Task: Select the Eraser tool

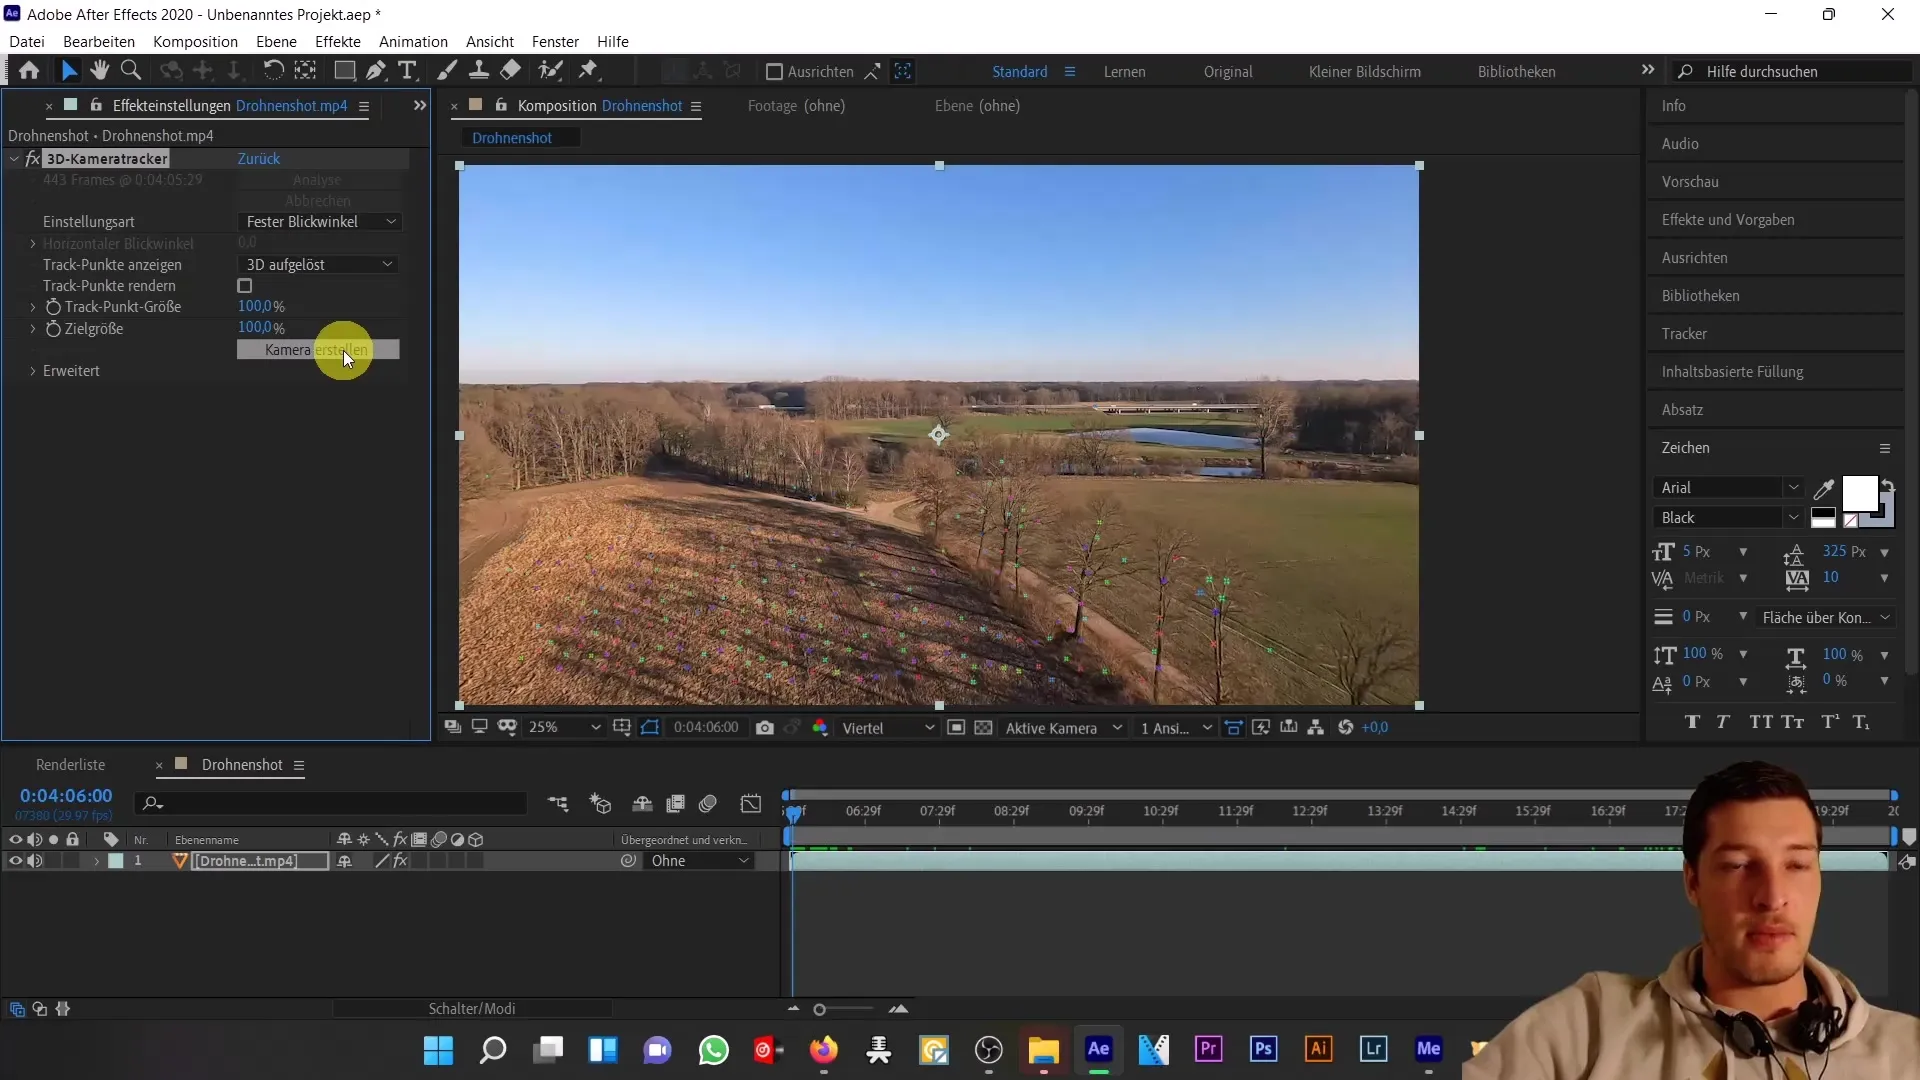Action: click(x=510, y=71)
